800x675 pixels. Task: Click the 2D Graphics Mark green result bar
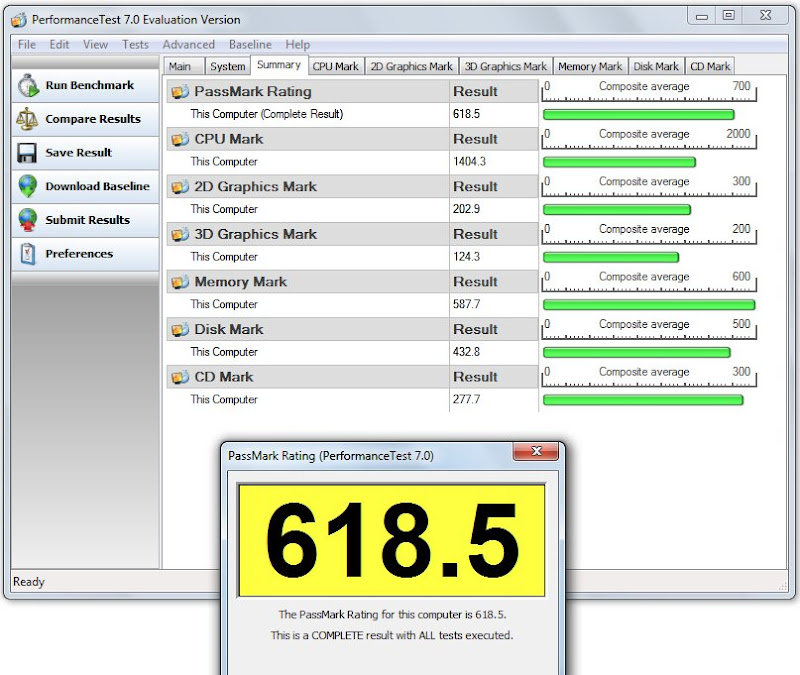point(617,210)
